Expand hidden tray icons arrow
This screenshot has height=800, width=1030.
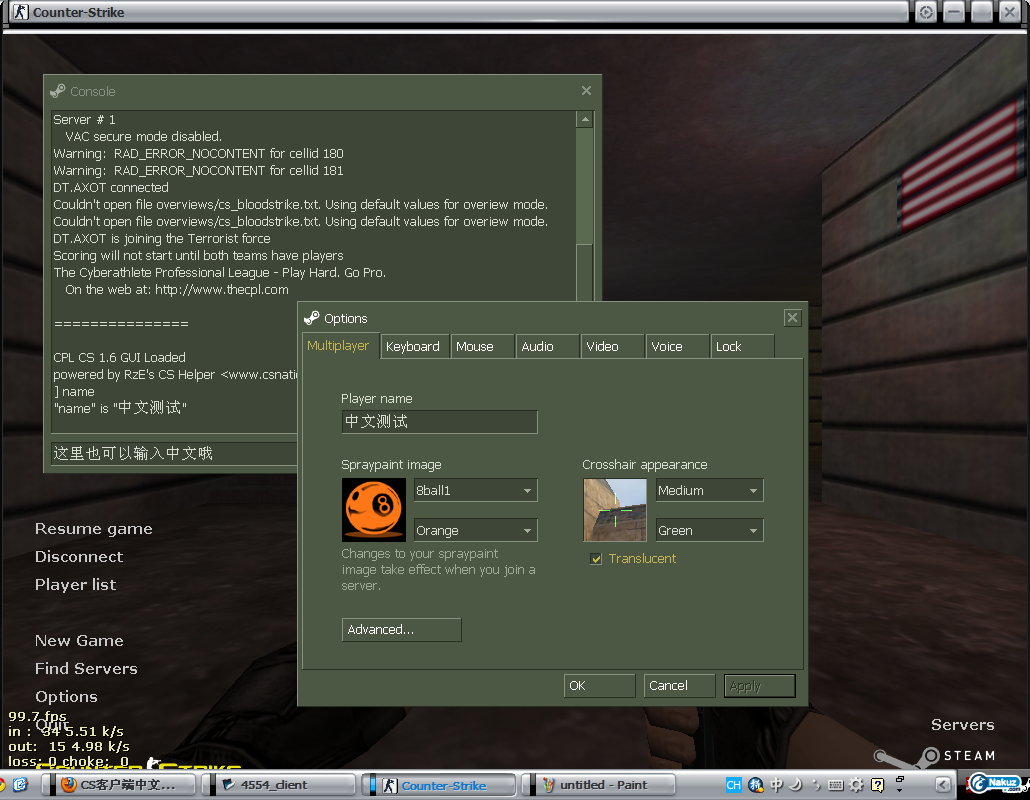943,784
